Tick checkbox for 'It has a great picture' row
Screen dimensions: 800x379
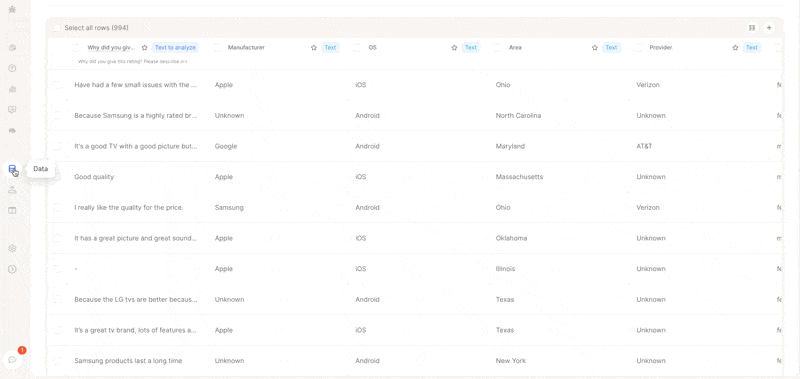pyautogui.click(x=58, y=238)
